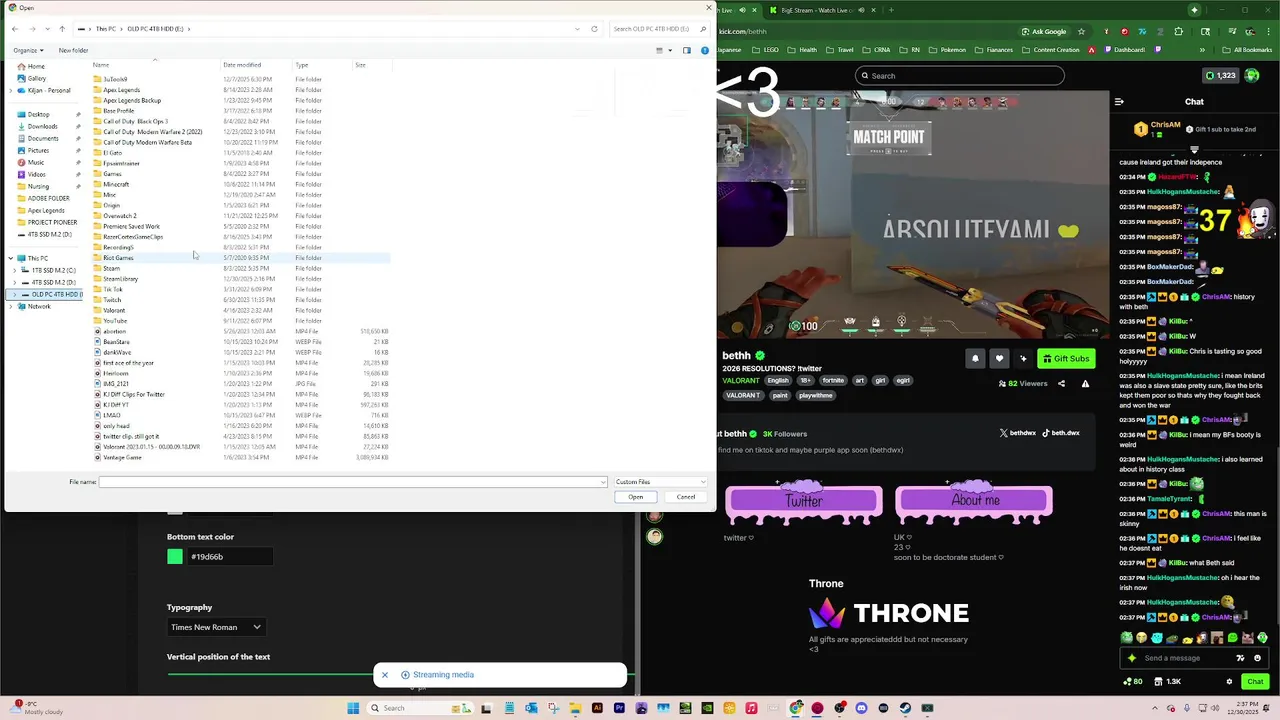Open the dialog help icon
This screenshot has width=1280, height=720.
click(705, 50)
